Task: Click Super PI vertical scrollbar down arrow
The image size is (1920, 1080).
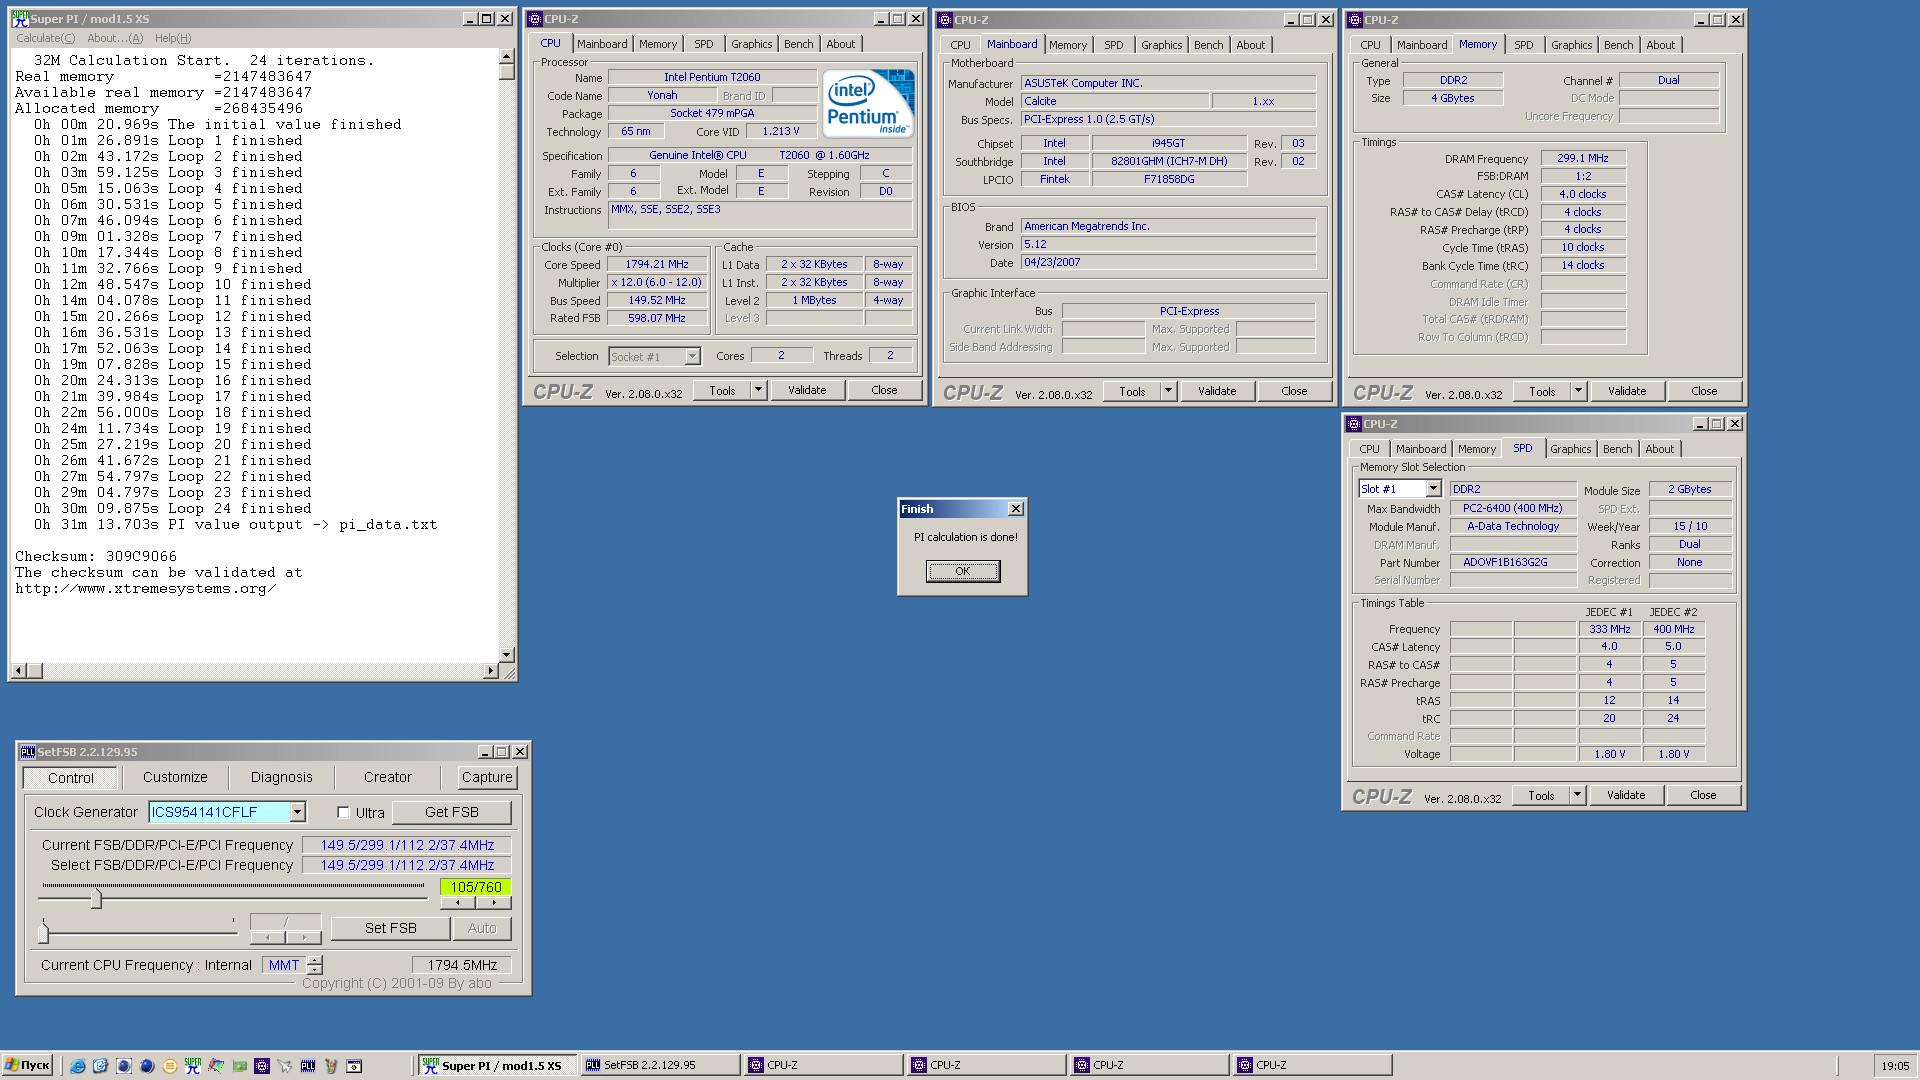Action: [507, 654]
